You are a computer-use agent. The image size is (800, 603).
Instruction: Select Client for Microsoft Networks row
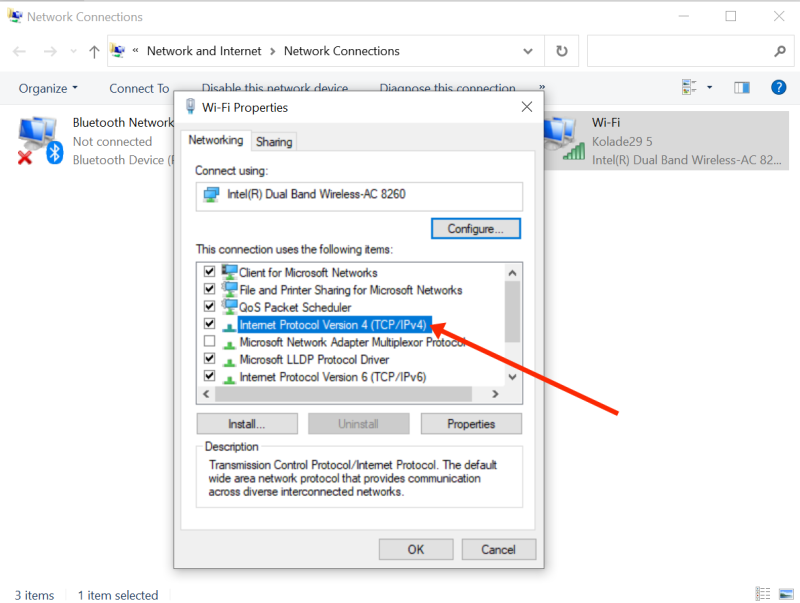point(308,273)
